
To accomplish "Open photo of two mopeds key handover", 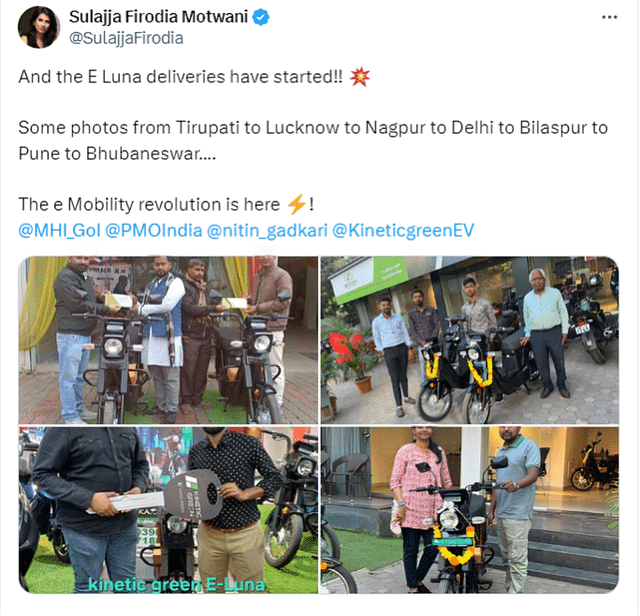I will click(168, 340).
